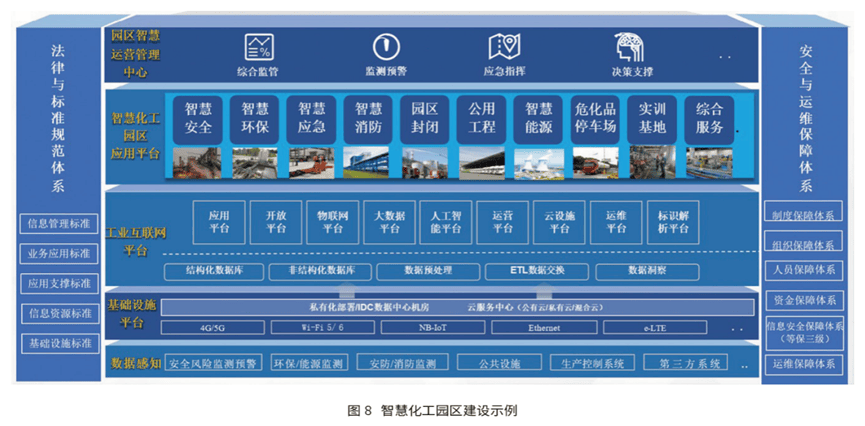Click the 决策支撑 brain icon
Viewport: 865px width, 426px height.
click(631, 46)
